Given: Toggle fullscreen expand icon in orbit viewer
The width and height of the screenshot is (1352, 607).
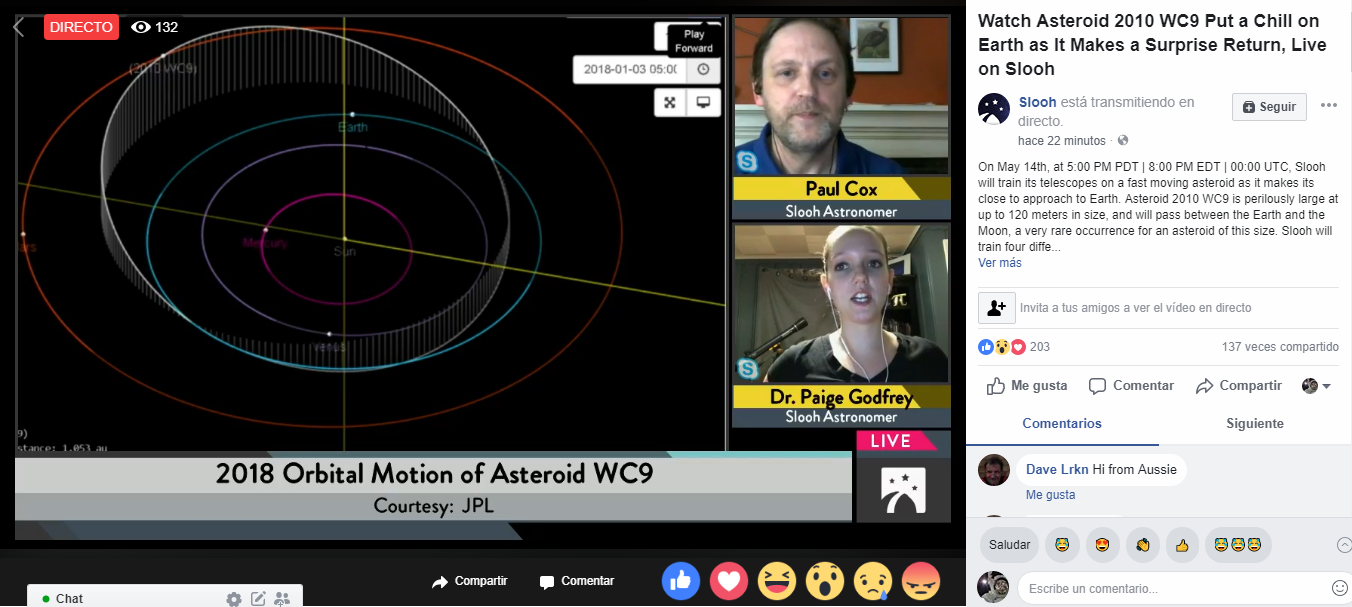Looking at the screenshot, I should (670, 102).
